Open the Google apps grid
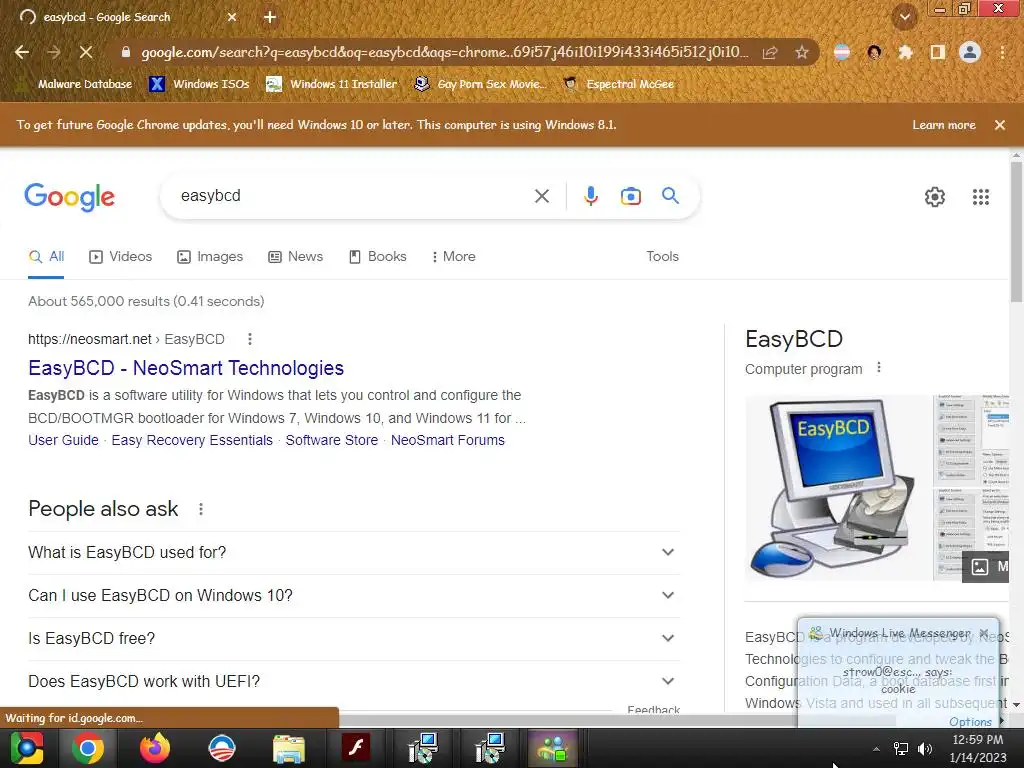 (x=981, y=197)
